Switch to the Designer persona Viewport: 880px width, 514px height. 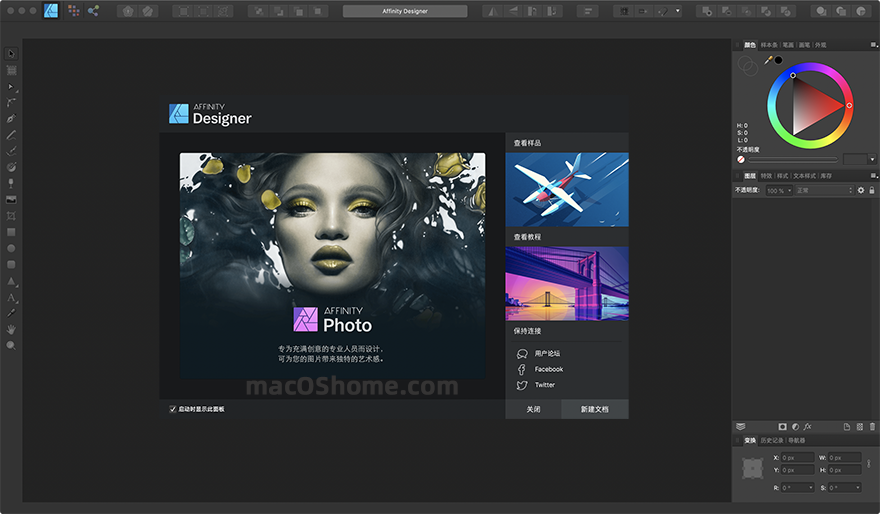(51, 11)
